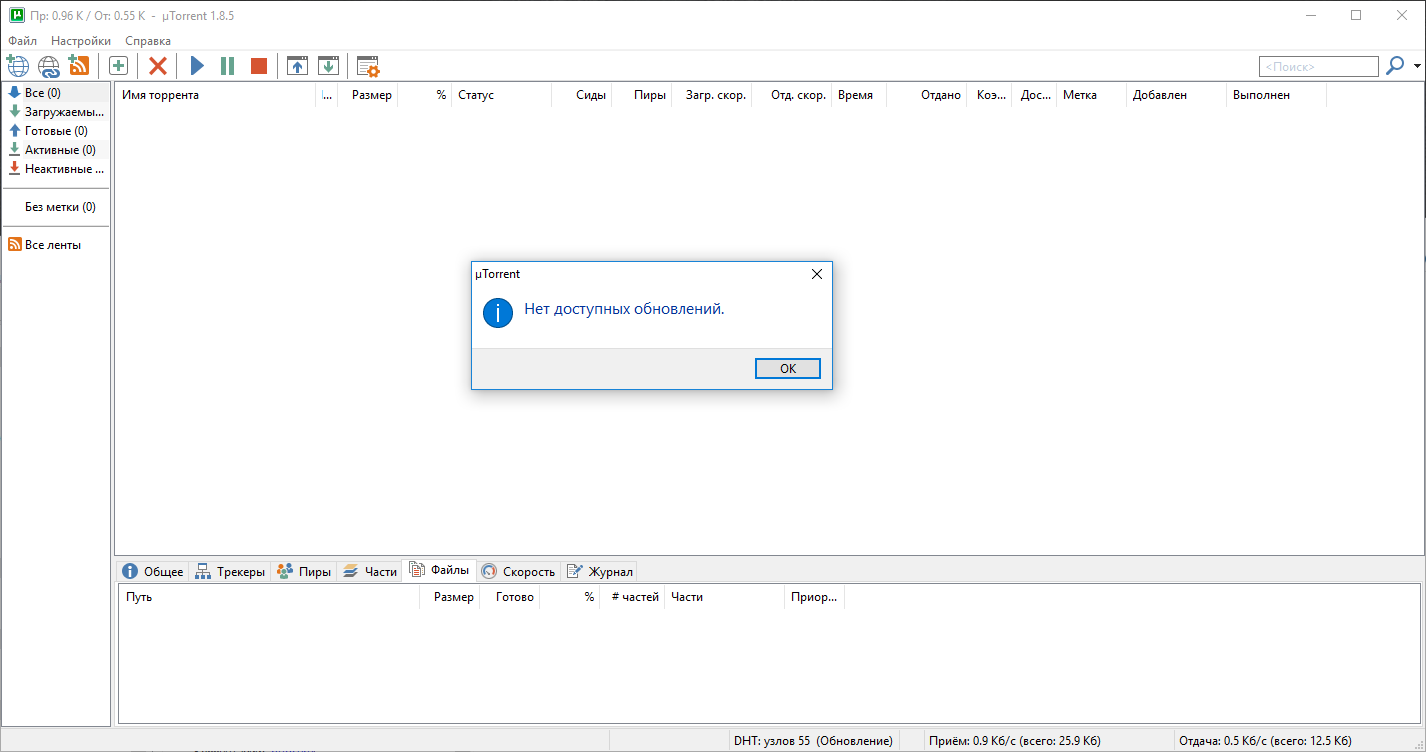Switch to the Общее tab
This screenshot has height=752, width=1426.
coord(153,572)
